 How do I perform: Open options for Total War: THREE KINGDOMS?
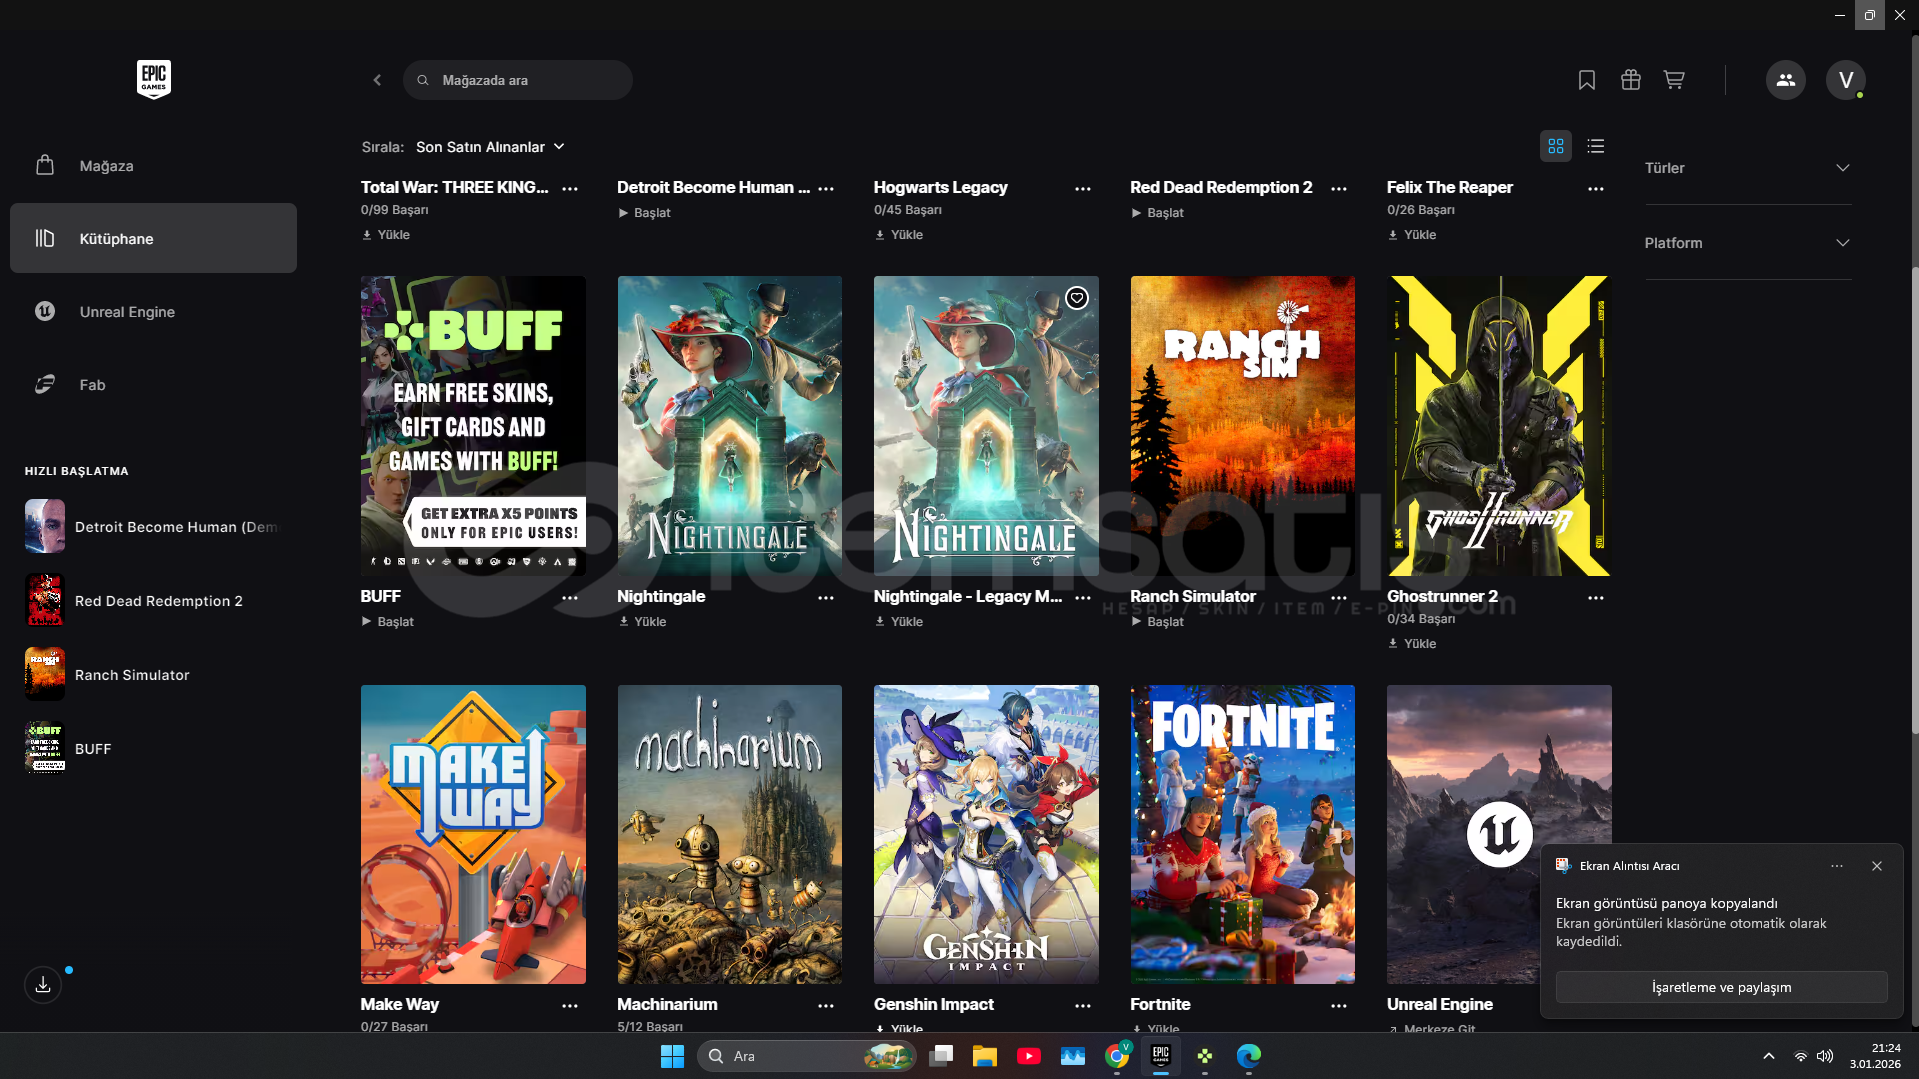(x=570, y=188)
